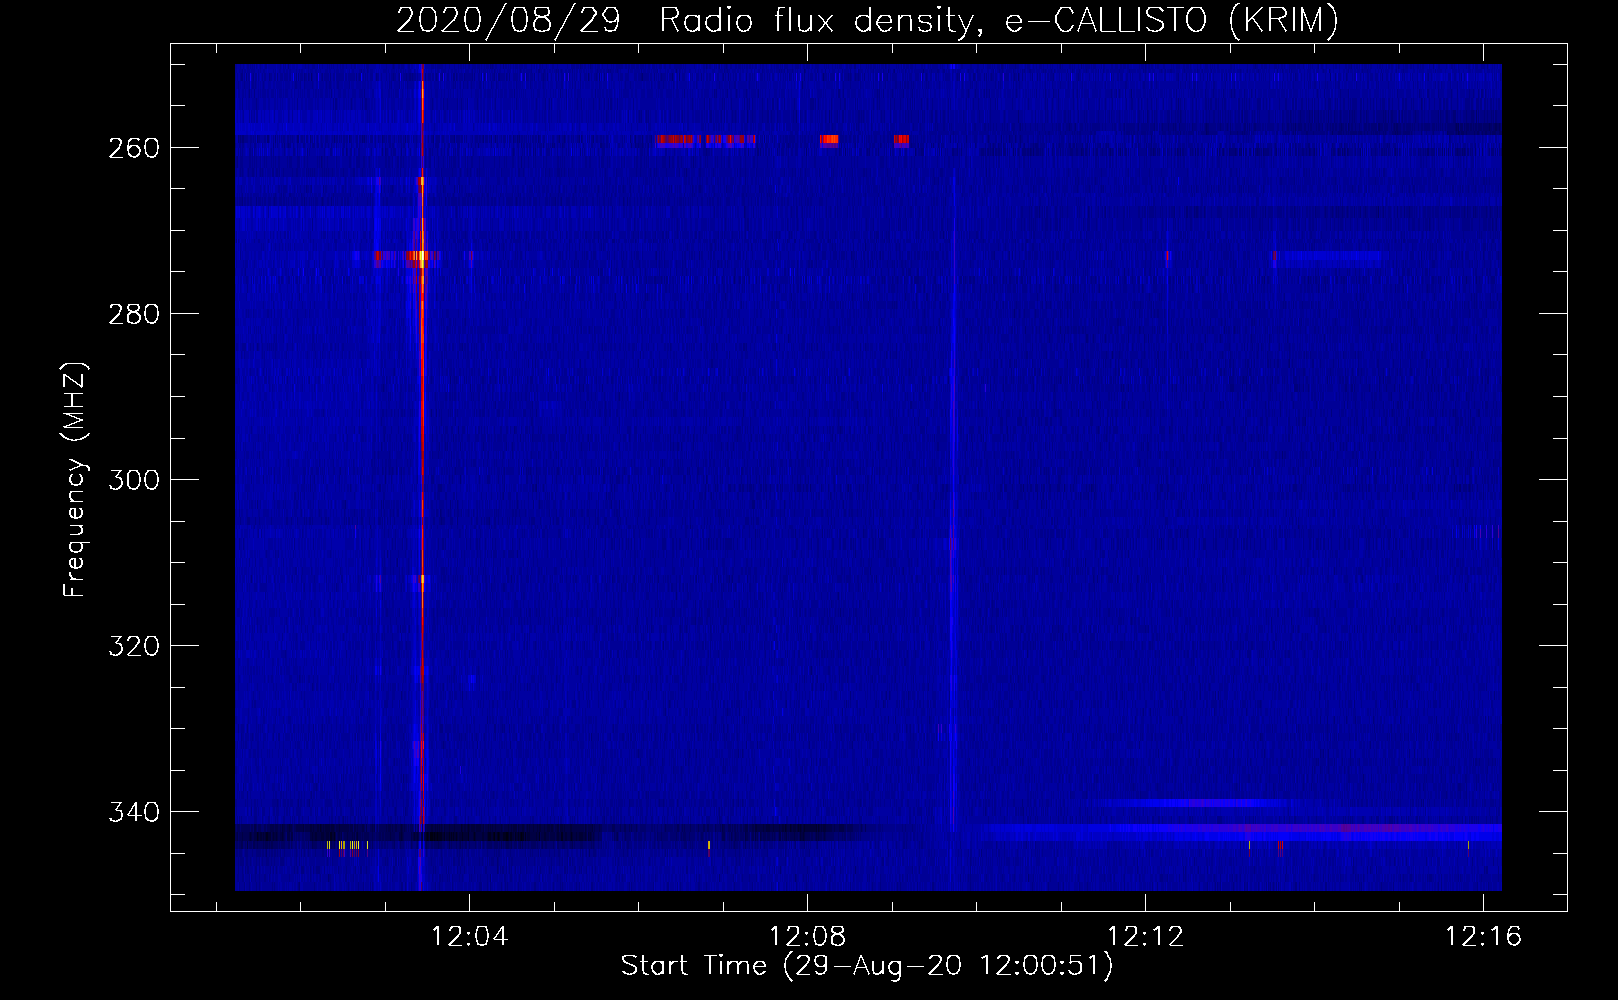The height and width of the screenshot is (1000, 1618).
Task: Click the 12:16 time tick label
Action: [1483, 936]
